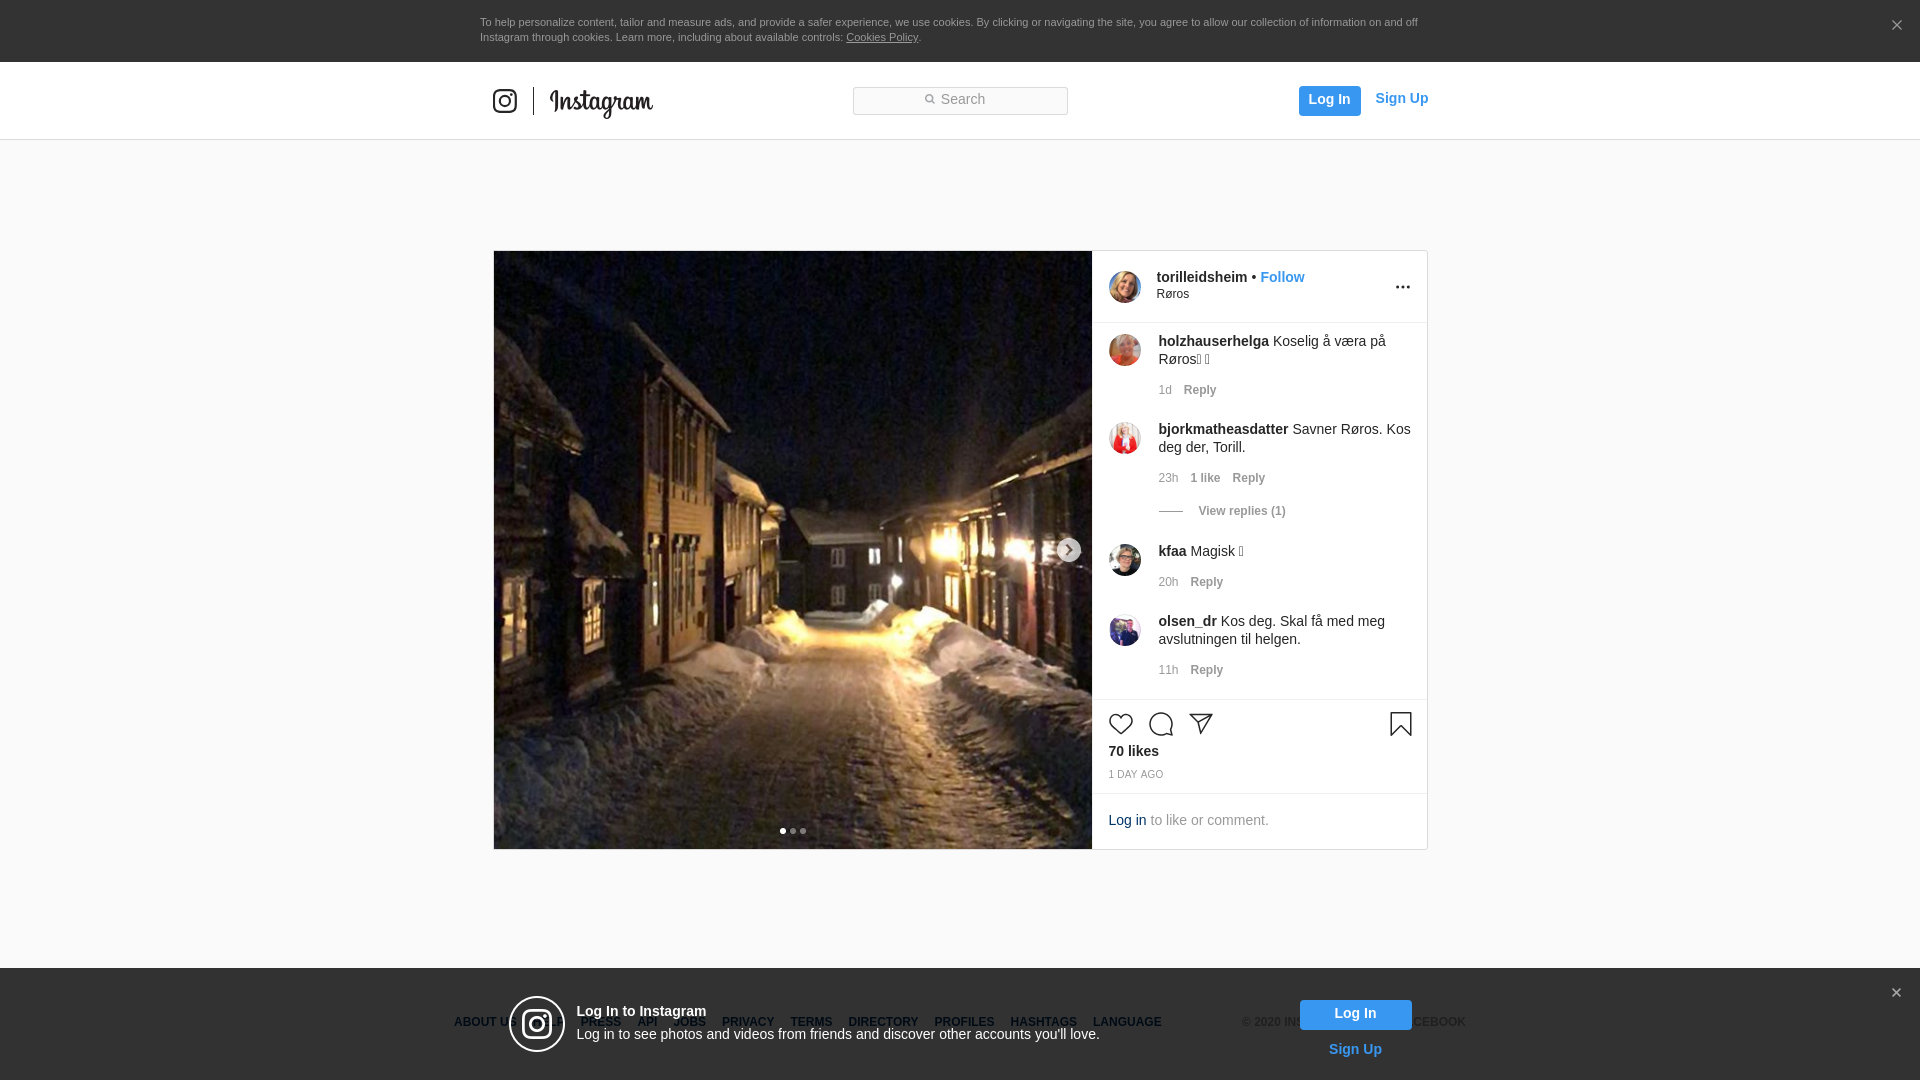This screenshot has width=1920, height=1080.
Task: Like the post with the heart icon
Action: [x=1121, y=724]
